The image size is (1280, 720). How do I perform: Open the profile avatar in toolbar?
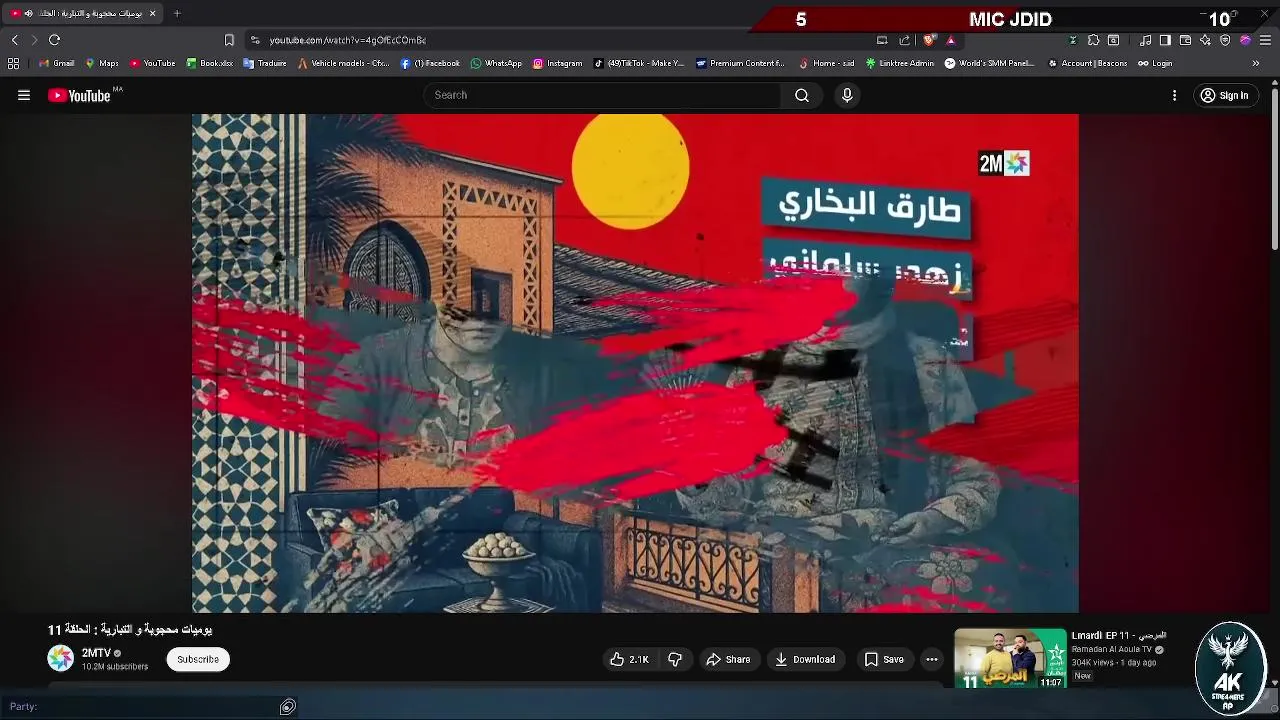(x=1245, y=40)
